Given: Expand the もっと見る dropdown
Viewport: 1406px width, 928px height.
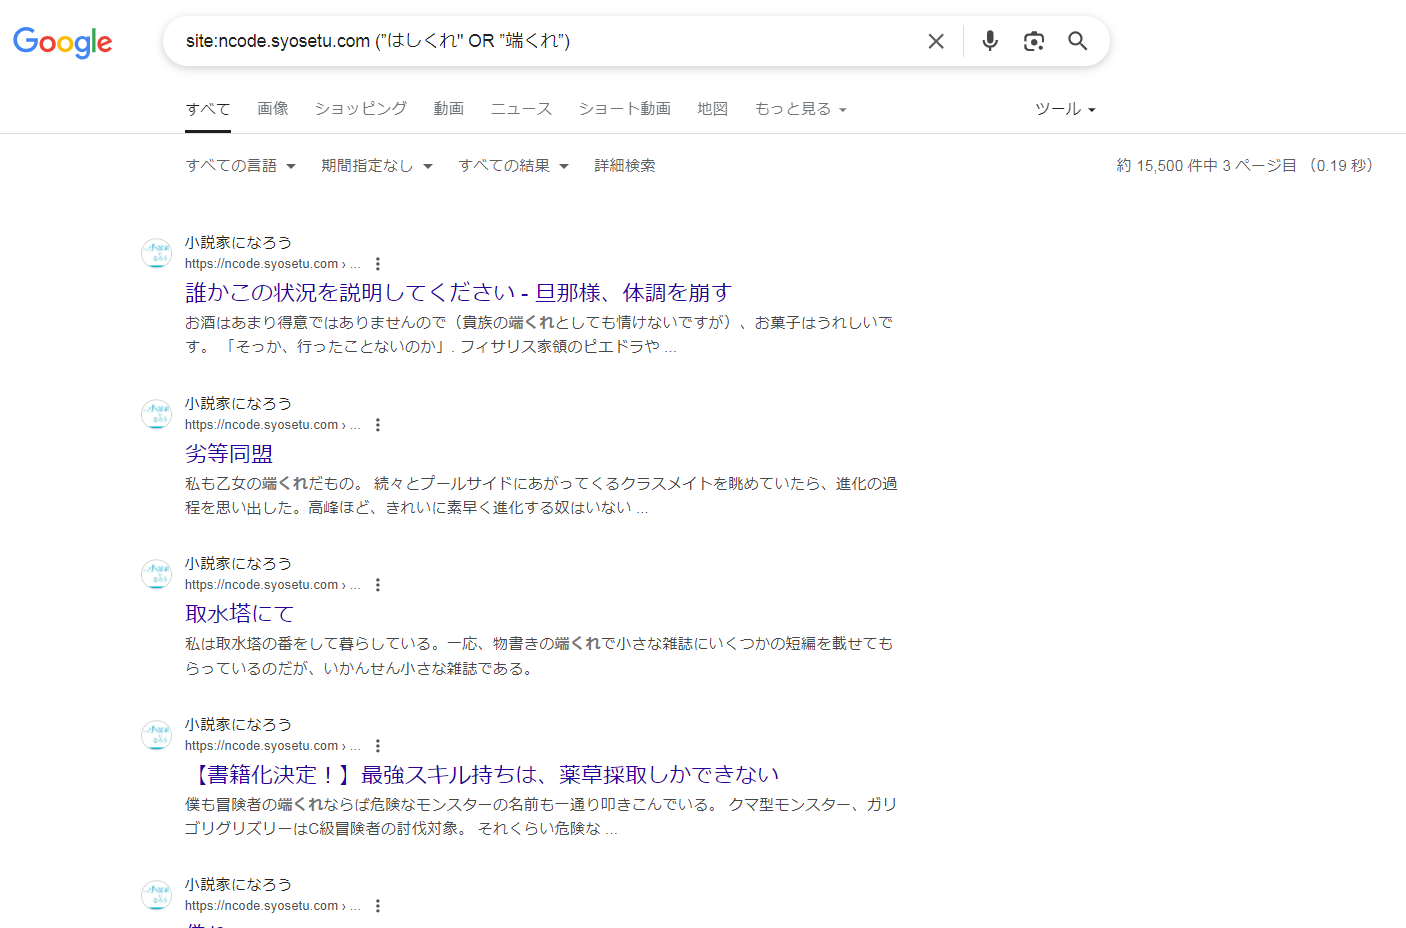Looking at the screenshot, I should [801, 109].
